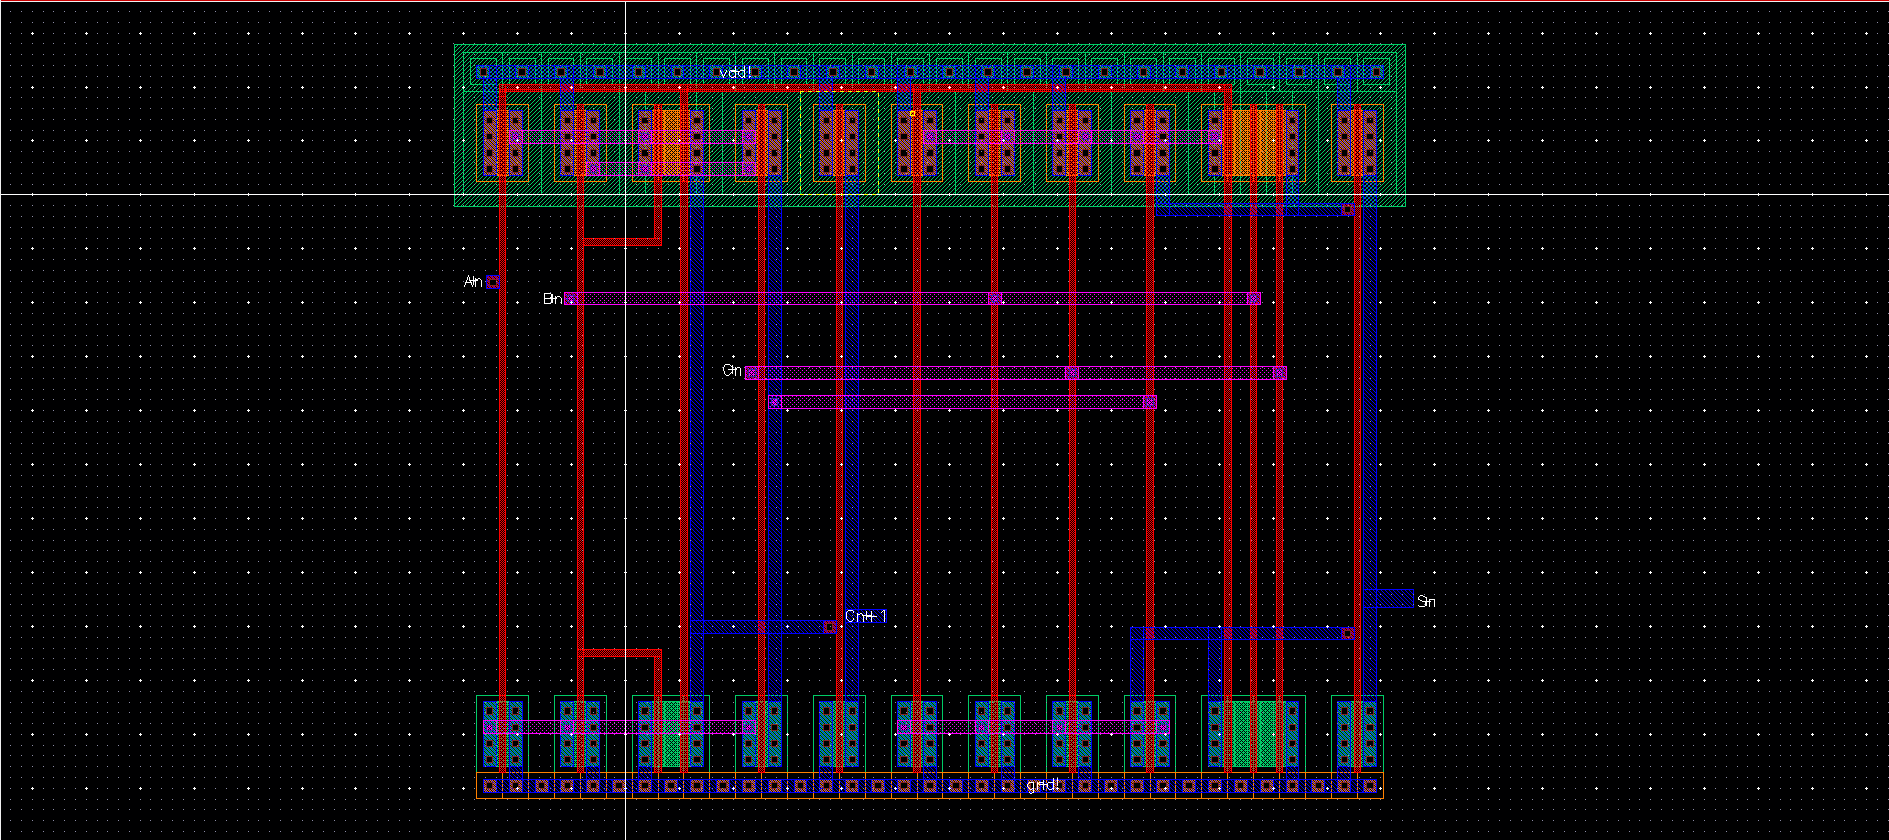The width and height of the screenshot is (1889, 840).
Task: Select the short lower PMOS magenta strap
Action: [670, 168]
